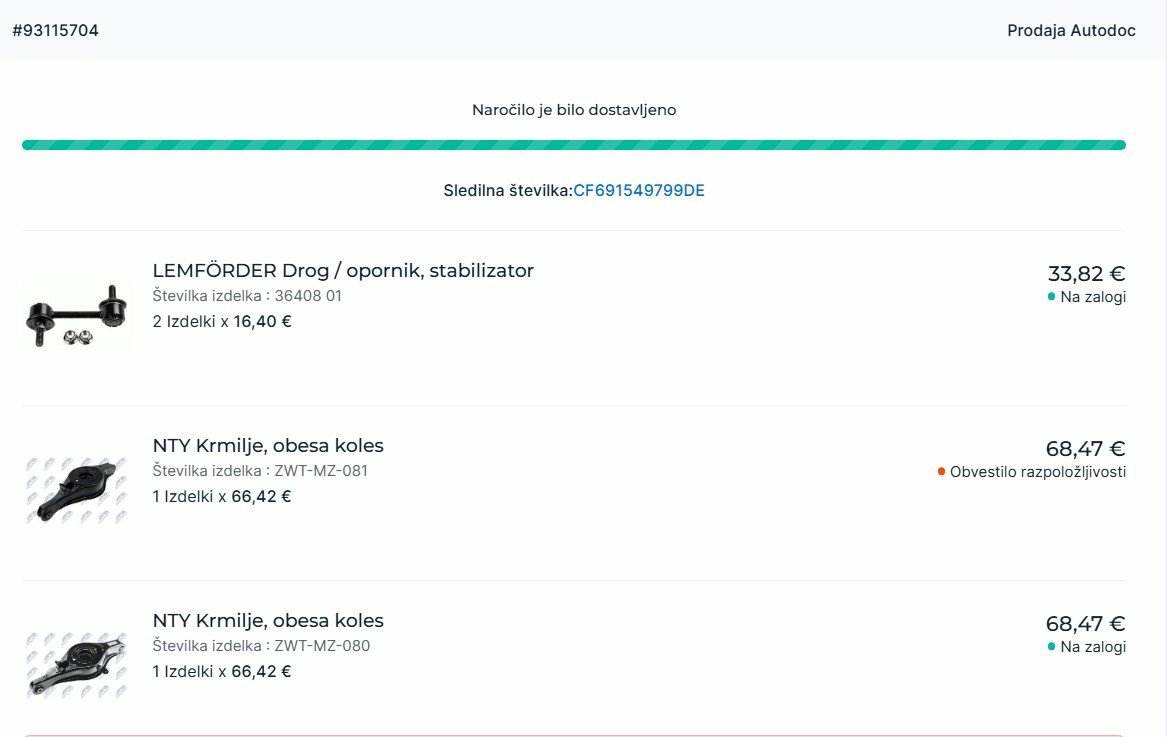Click 'Na zalogi' status under 33,82 €

pyautogui.click(x=1093, y=297)
